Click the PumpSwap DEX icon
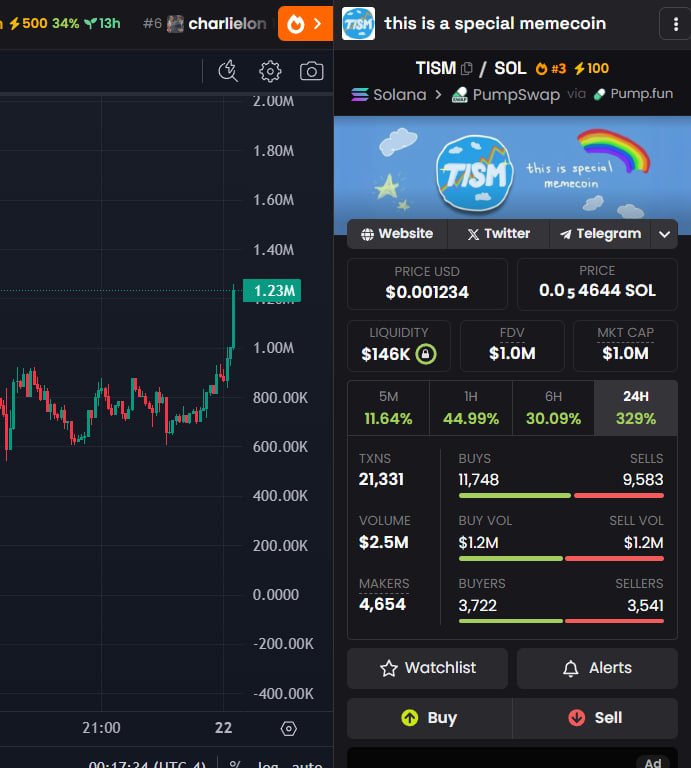The image size is (691, 768). tap(459, 95)
